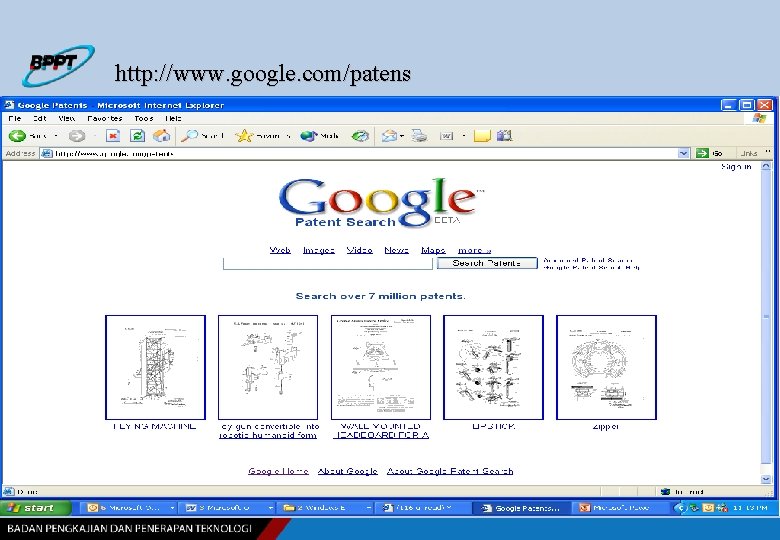Open the Advanced Patent Search link
The width and height of the screenshot is (780, 540).
pyautogui.click(x=588, y=260)
